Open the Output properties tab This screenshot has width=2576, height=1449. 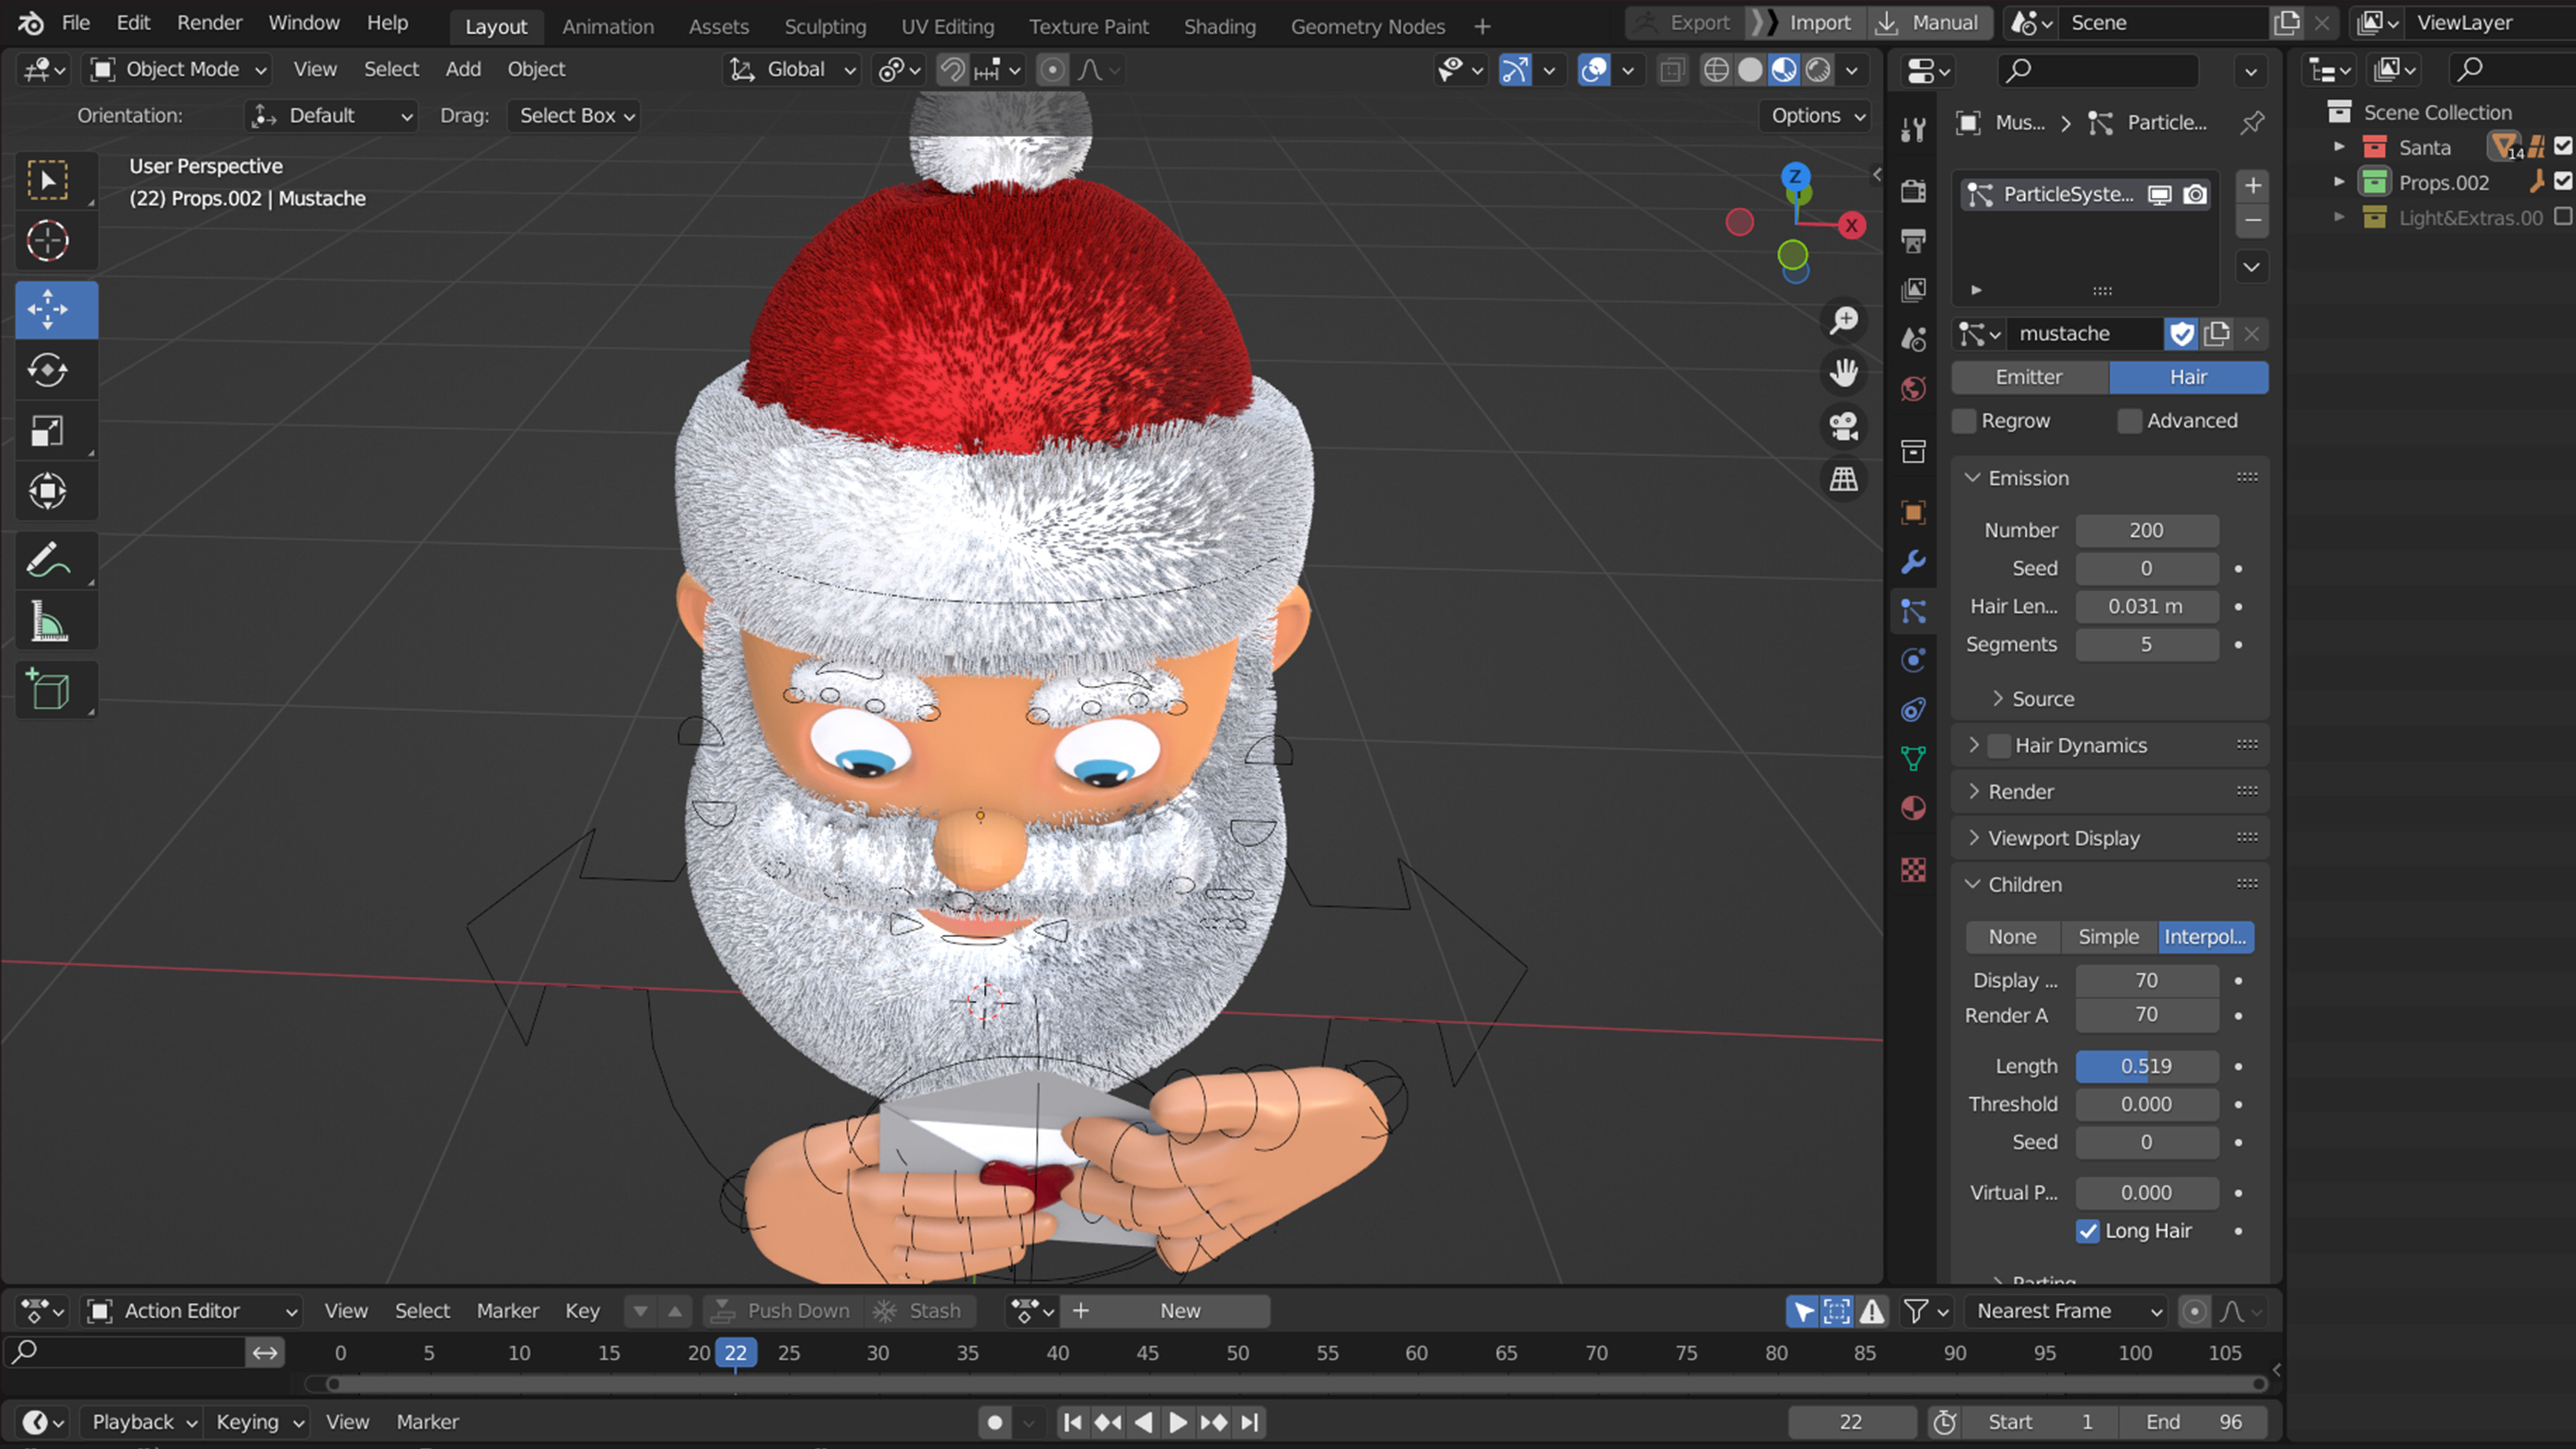pos(1913,241)
